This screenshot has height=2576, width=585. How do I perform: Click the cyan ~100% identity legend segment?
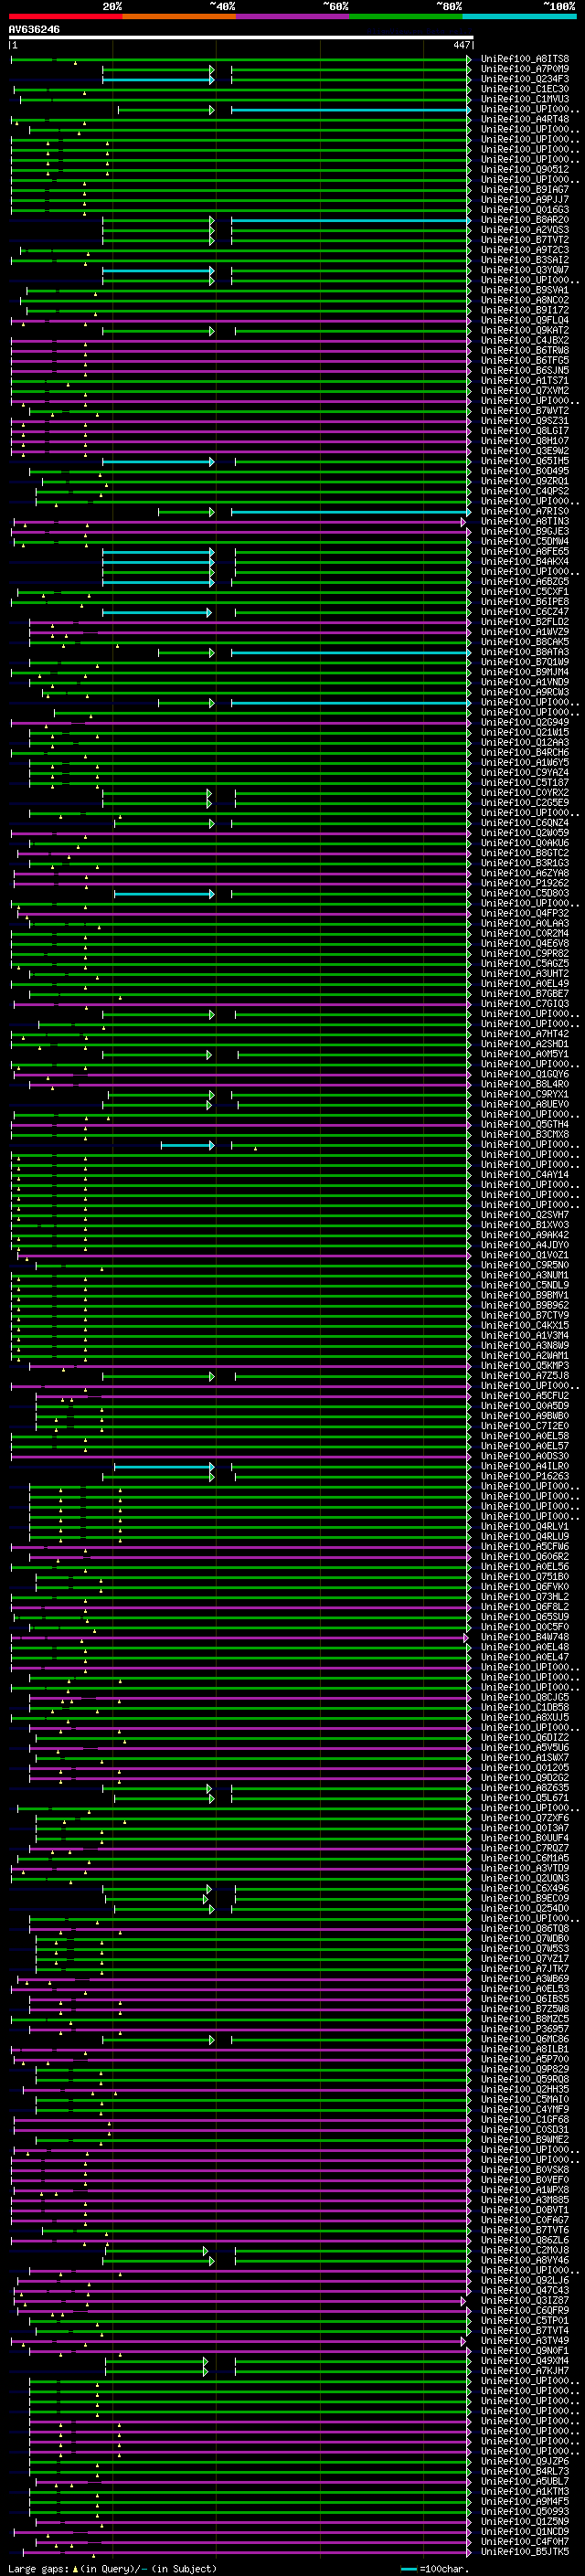pos(519,16)
